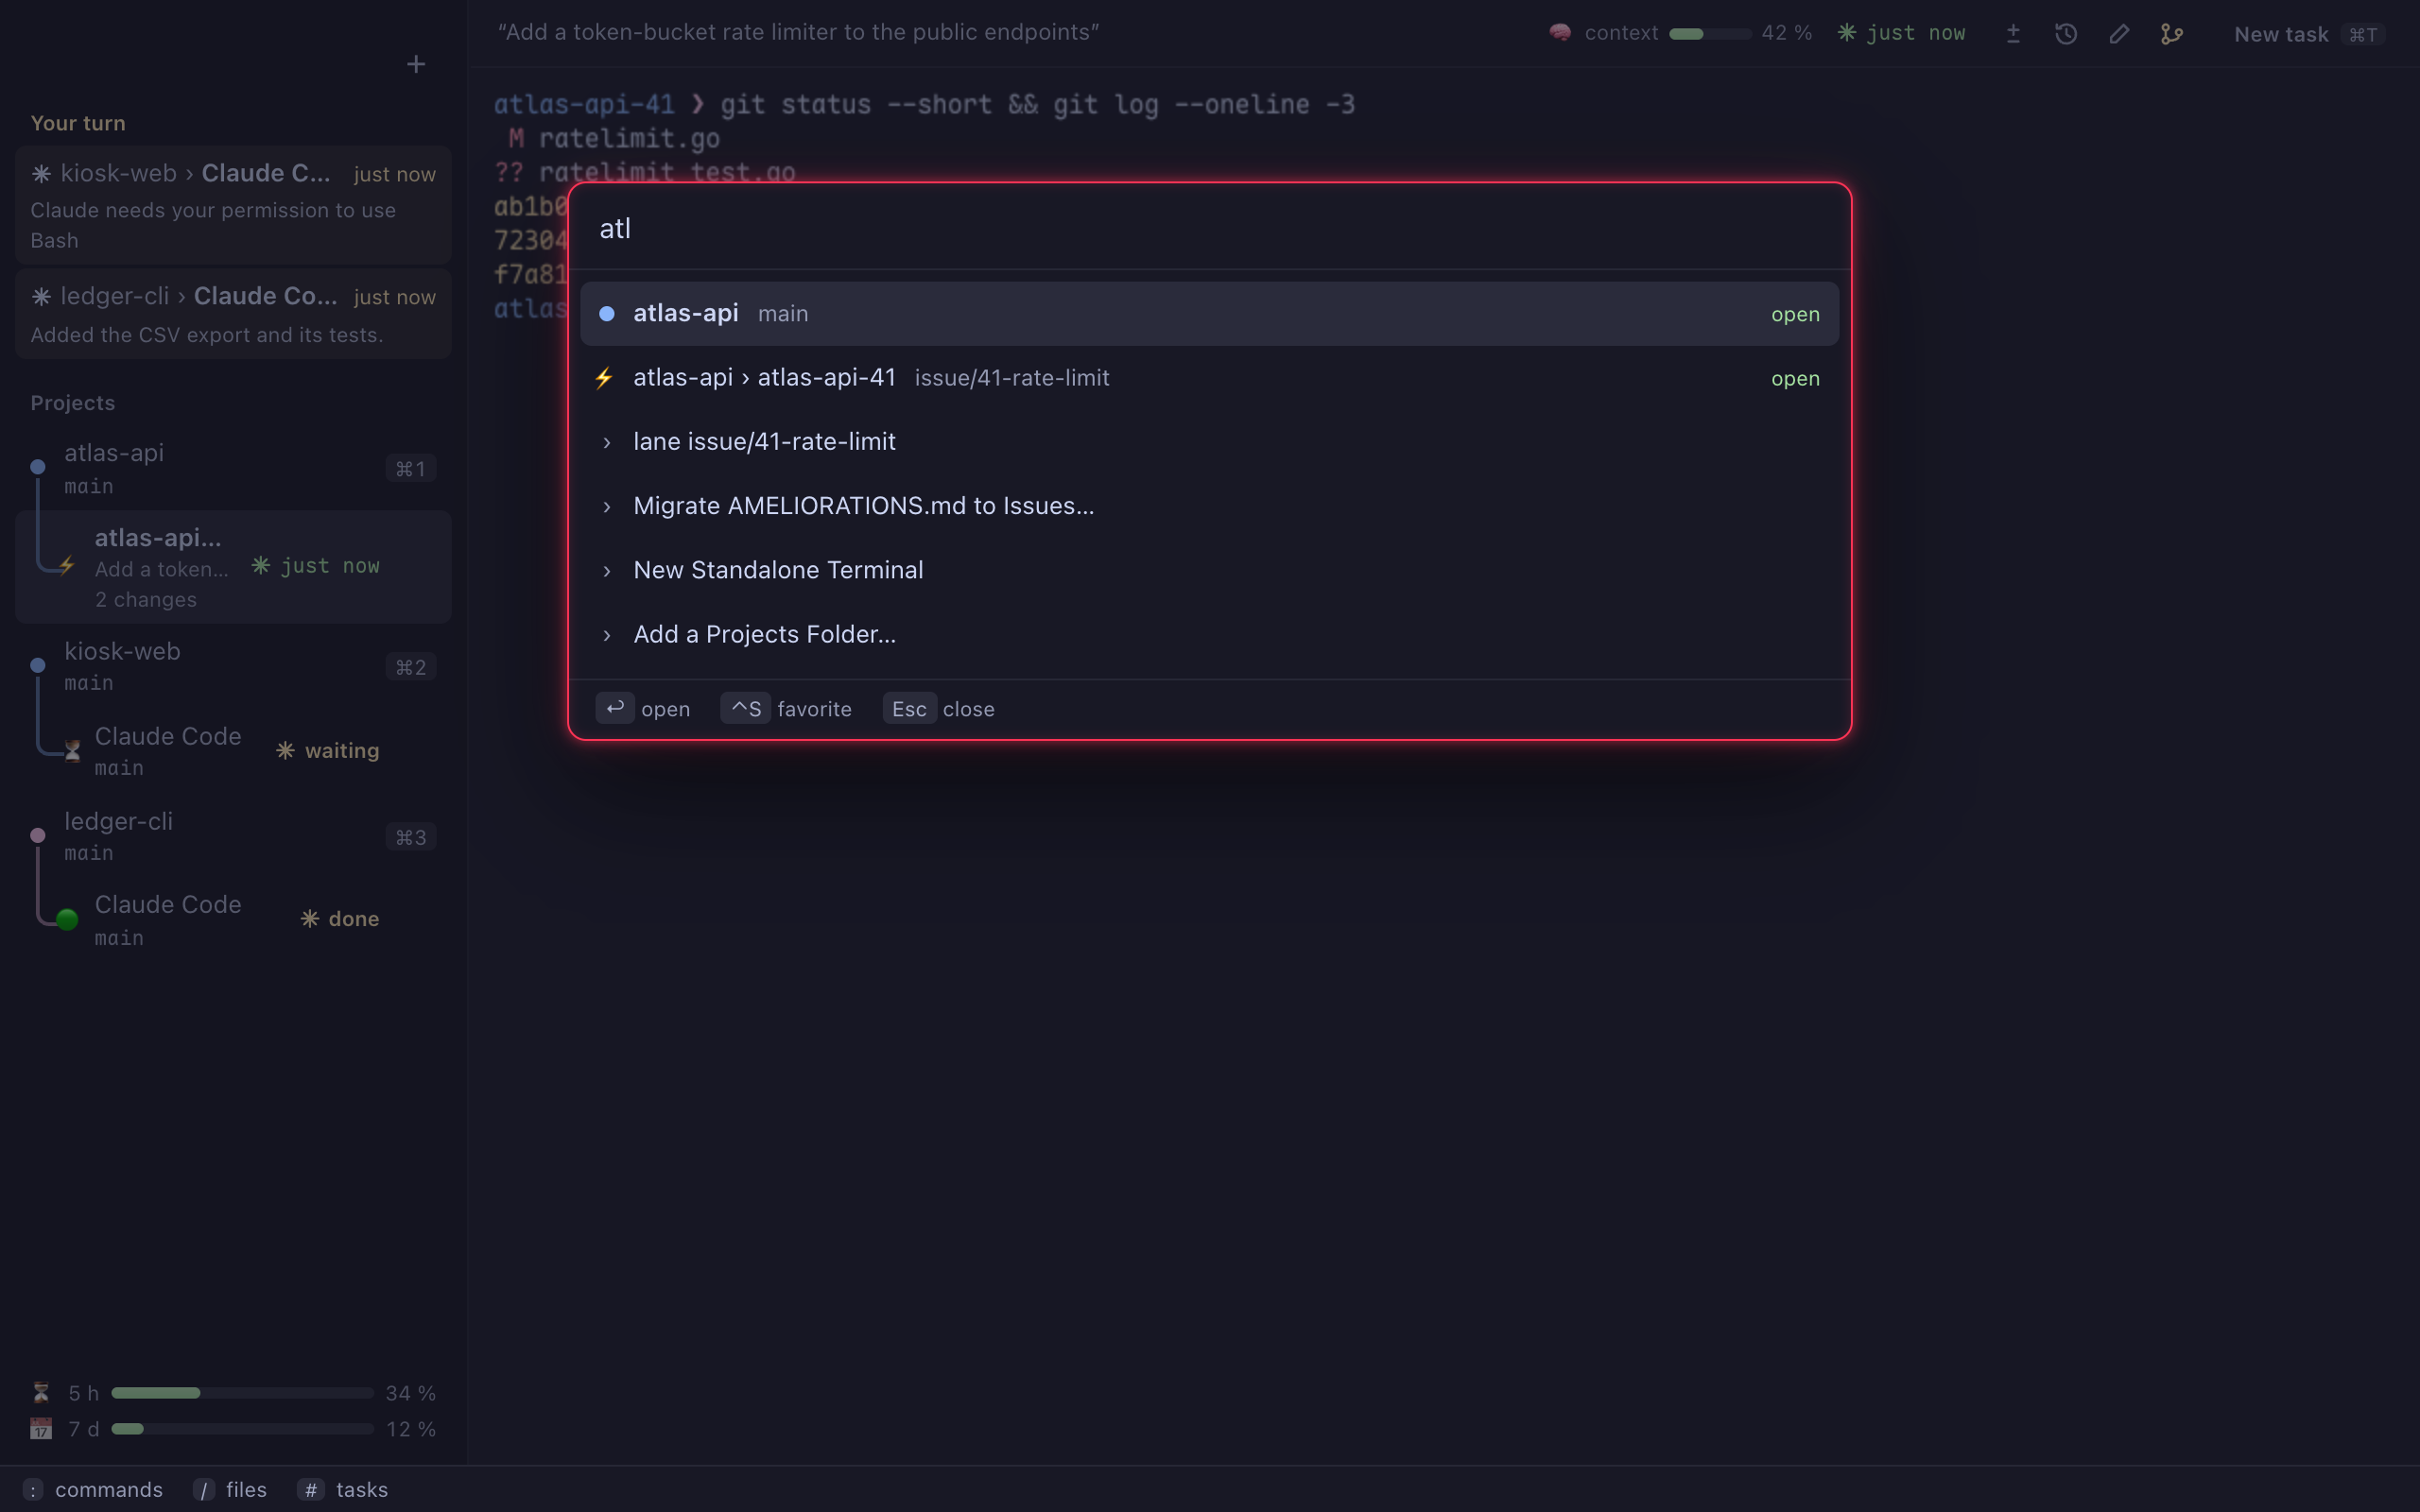Select kiosk-web project in sidebar
The height and width of the screenshot is (1512, 2420).
click(x=233, y=666)
